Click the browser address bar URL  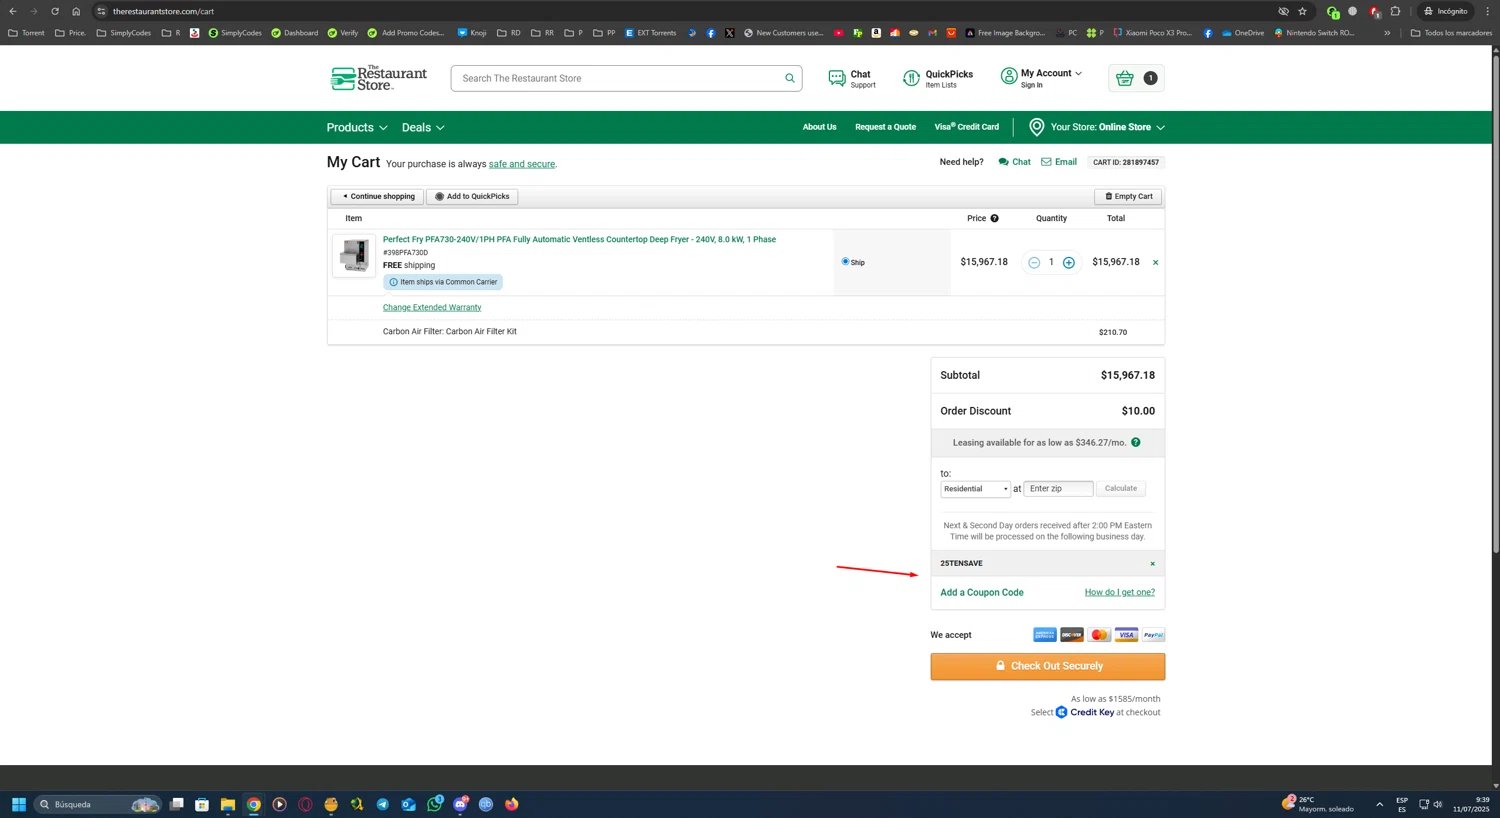[x=163, y=11]
